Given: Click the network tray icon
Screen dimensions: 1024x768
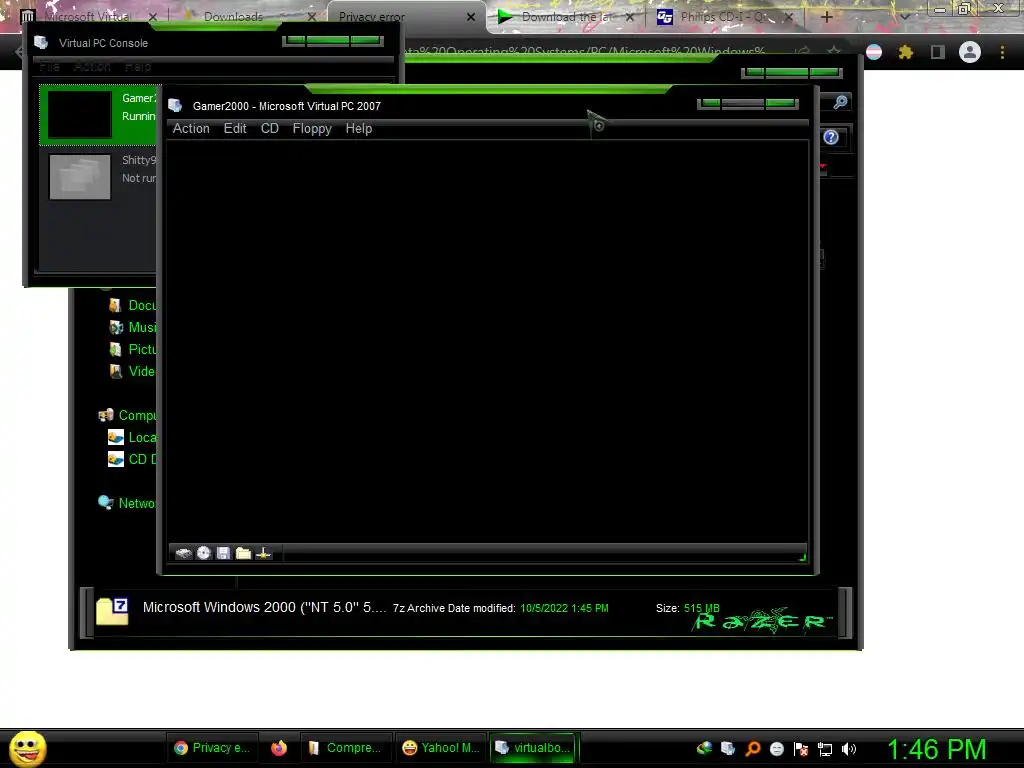Looking at the screenshot, I should click(x=825, y=749).
